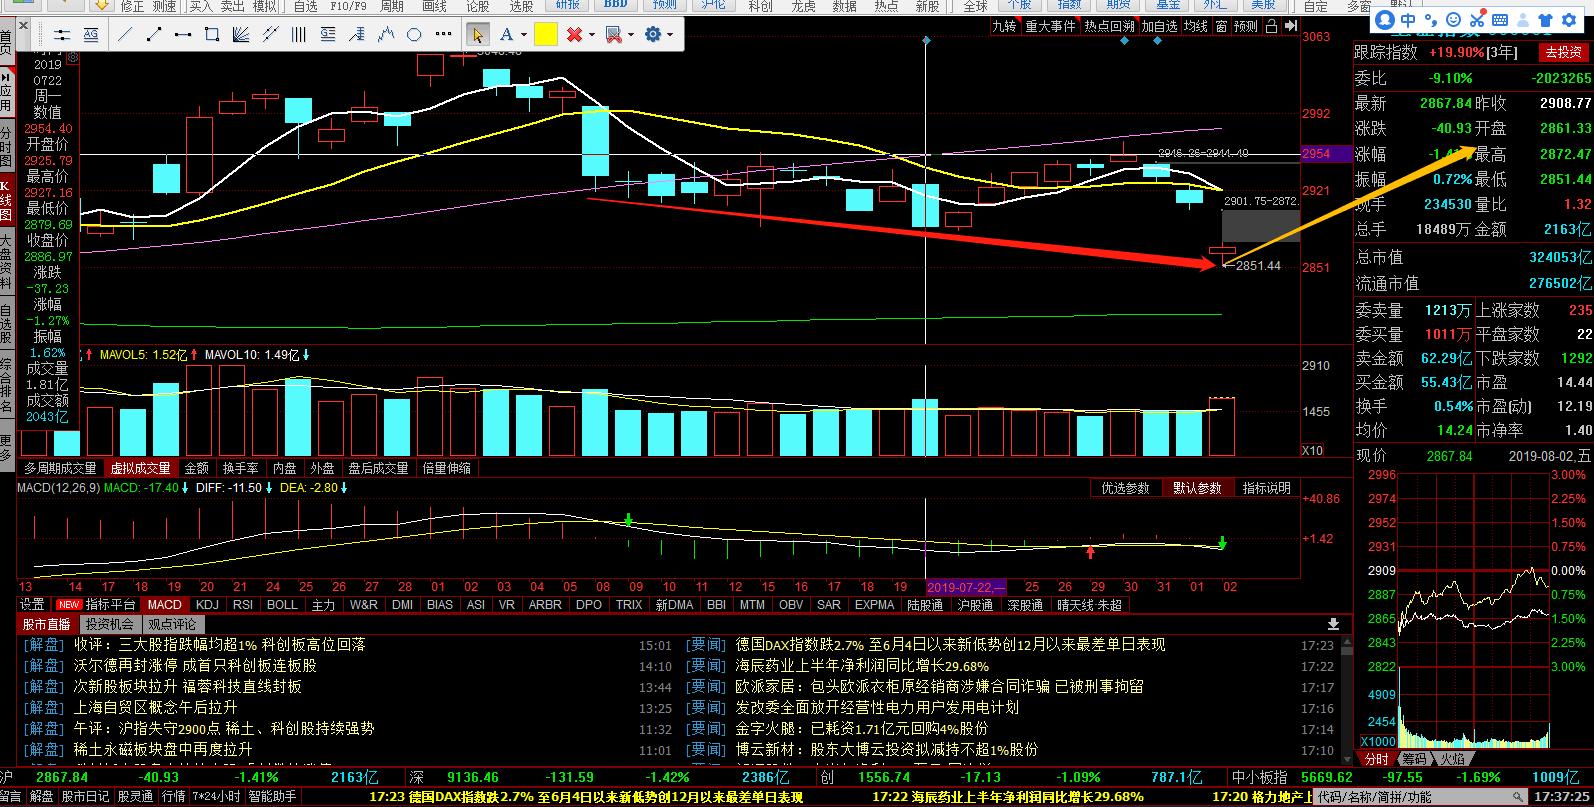The height and width of the screenshot is (807, 1594).
Task: Expand the red X delete options dropdown
Action: 592,35
